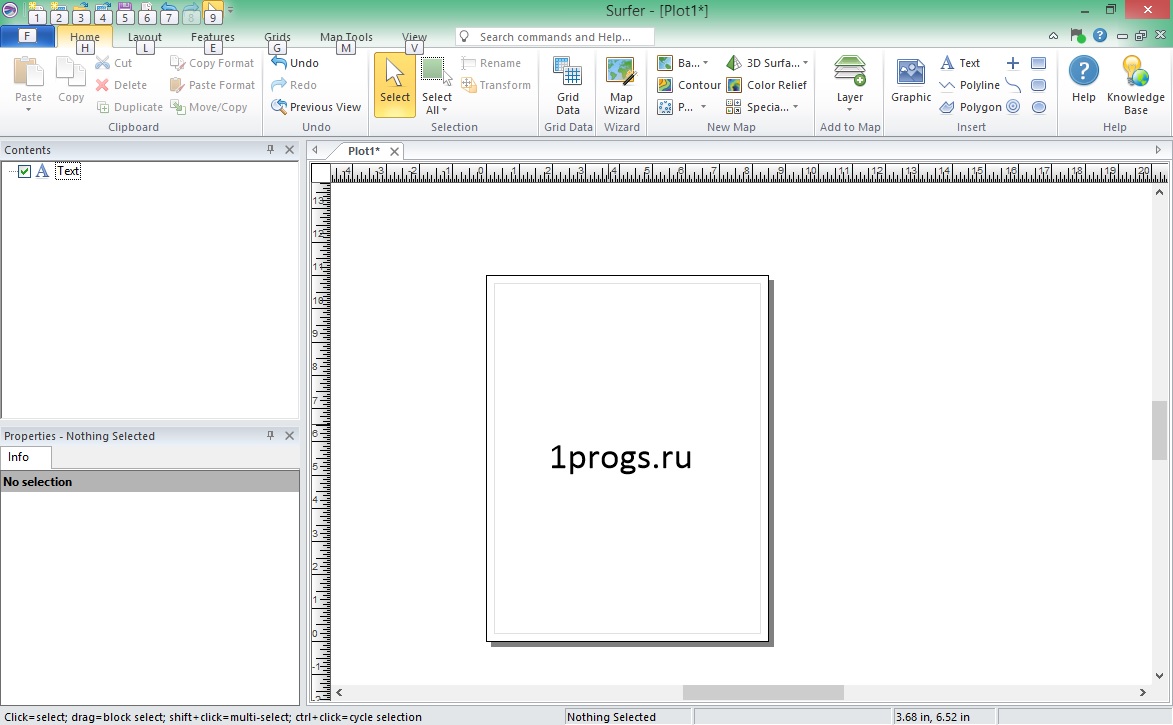Click the Cut scissors button
1173x725 pixels.
click(x=114, y=63)
